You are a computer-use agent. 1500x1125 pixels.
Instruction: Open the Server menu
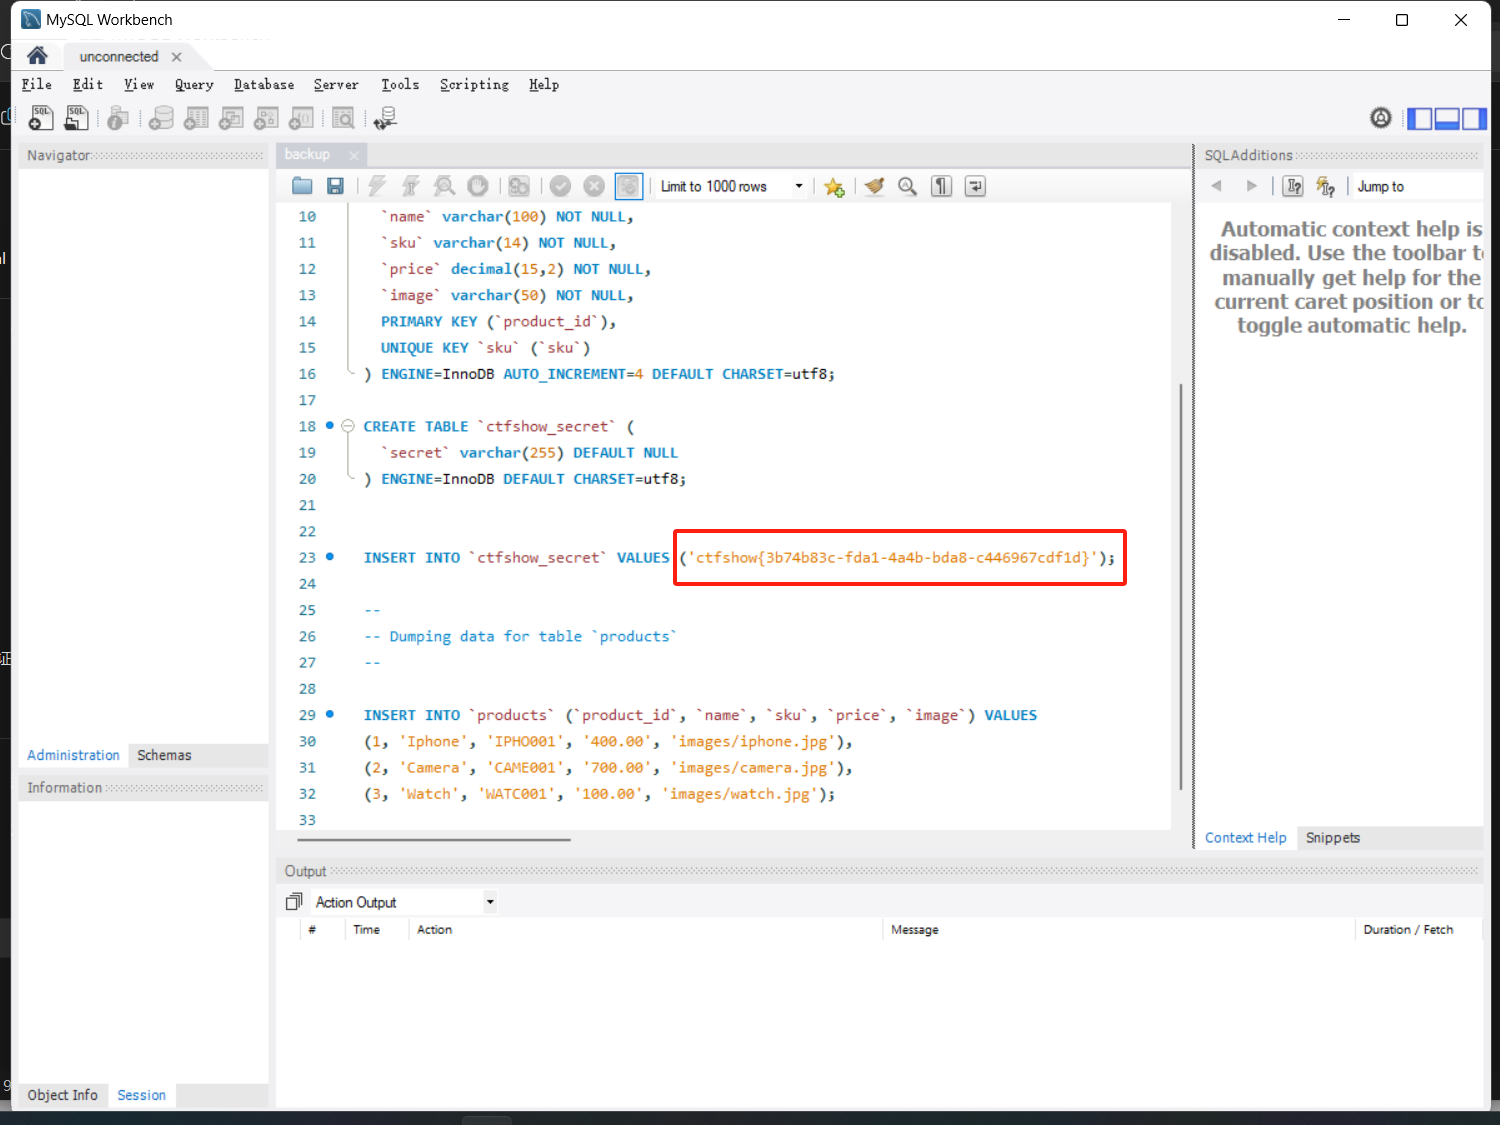336,85
